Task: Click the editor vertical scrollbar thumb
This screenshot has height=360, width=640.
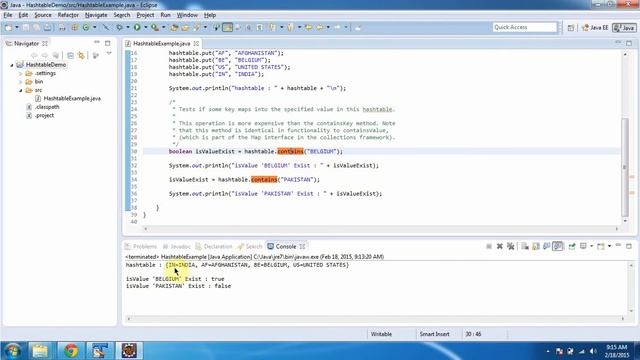Action: 625,167
